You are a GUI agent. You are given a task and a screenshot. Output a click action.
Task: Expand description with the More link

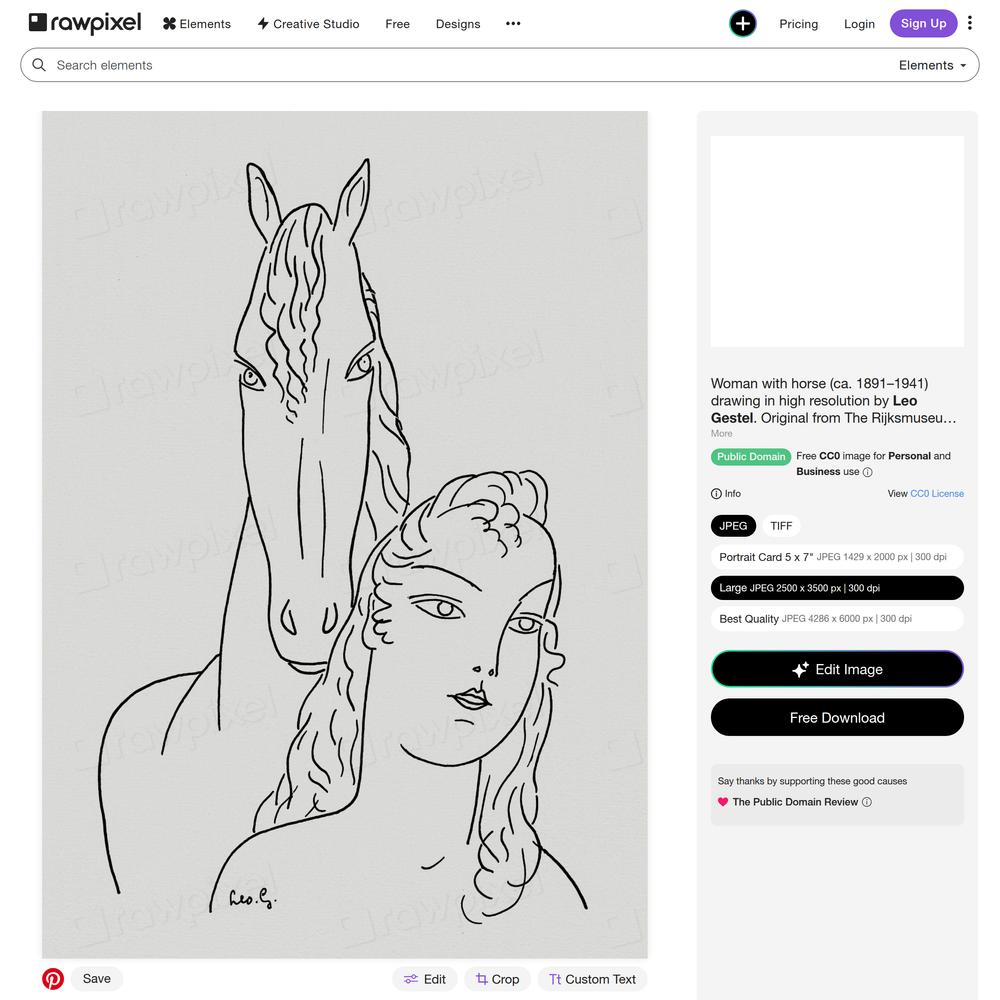click(x=721, y=434)
